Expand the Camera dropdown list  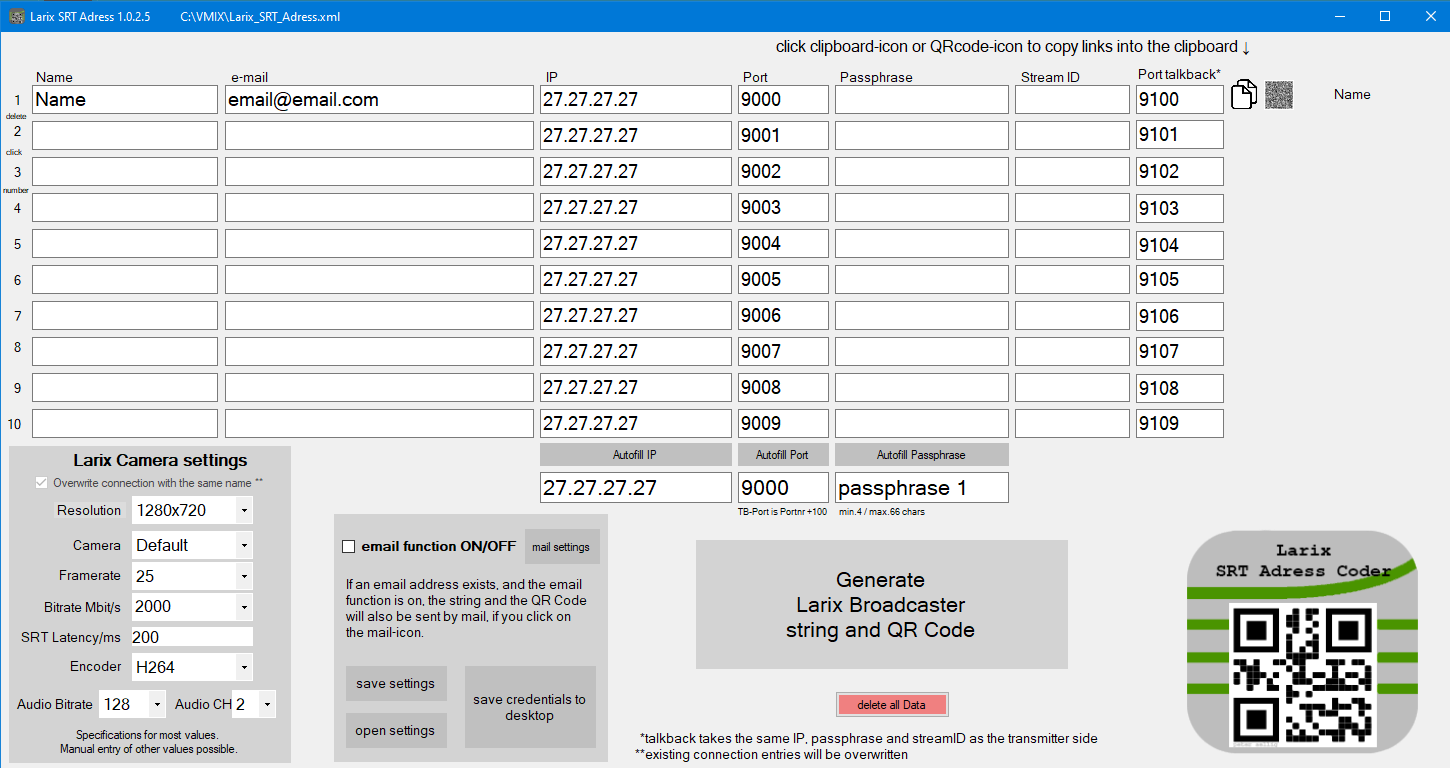[x=244, y=545]
